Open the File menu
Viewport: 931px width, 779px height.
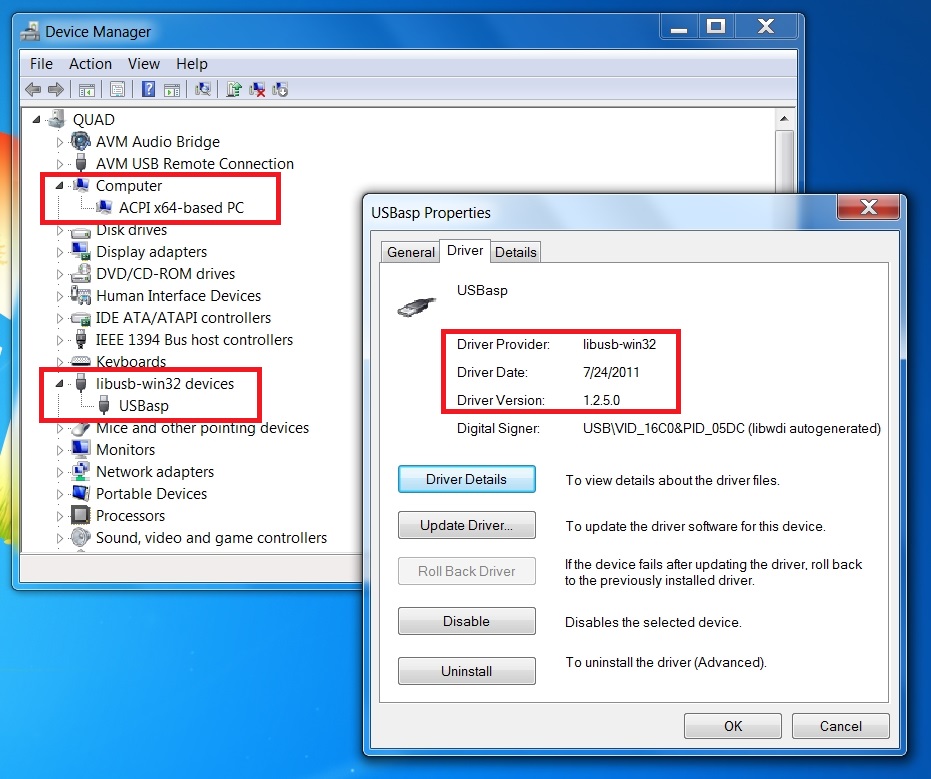(42, 64)
